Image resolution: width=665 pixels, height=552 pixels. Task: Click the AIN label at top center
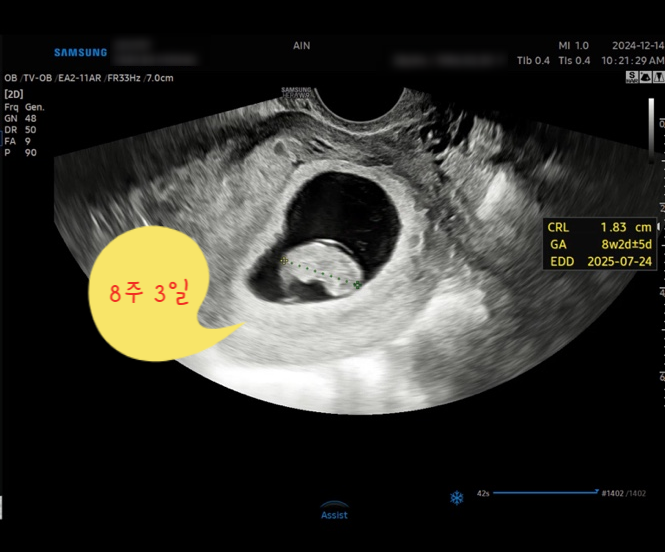pyautogui.click(x=302, y=45)
